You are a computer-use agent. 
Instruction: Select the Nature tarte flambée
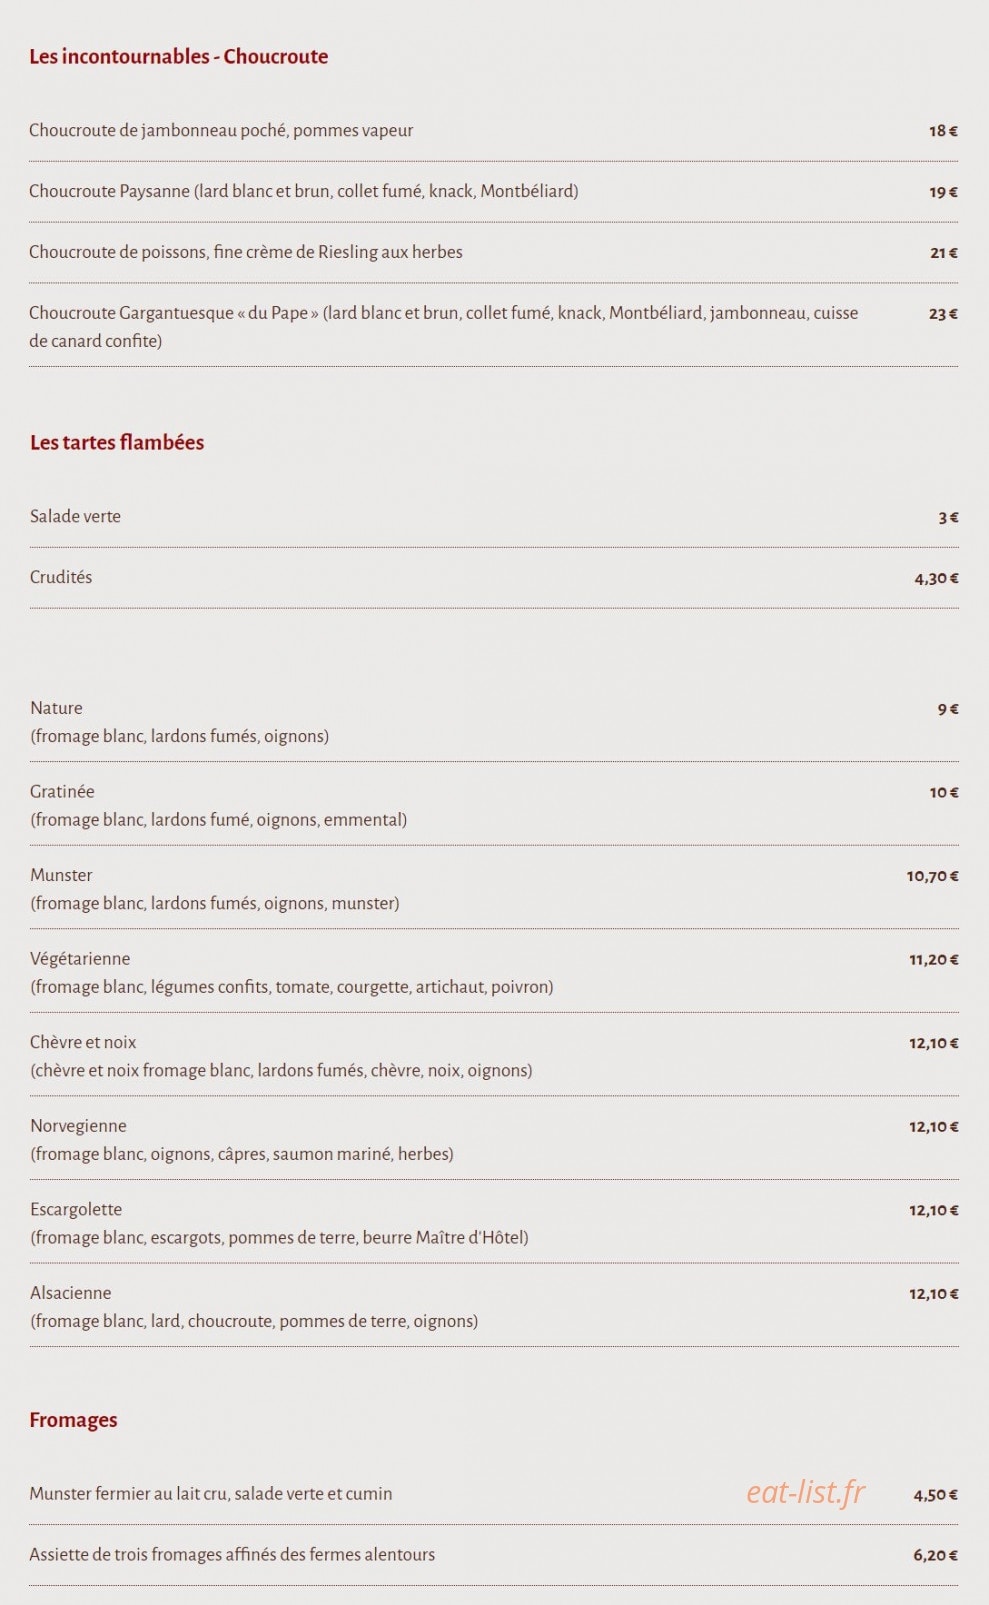(494, 722)
